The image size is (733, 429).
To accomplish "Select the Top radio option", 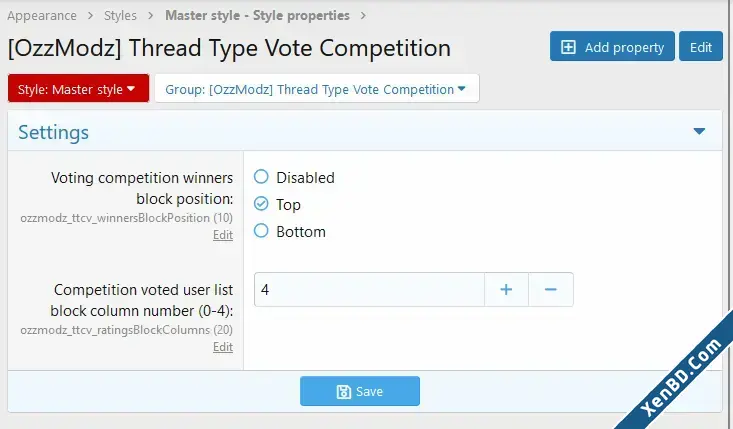I will coord(261,204).
